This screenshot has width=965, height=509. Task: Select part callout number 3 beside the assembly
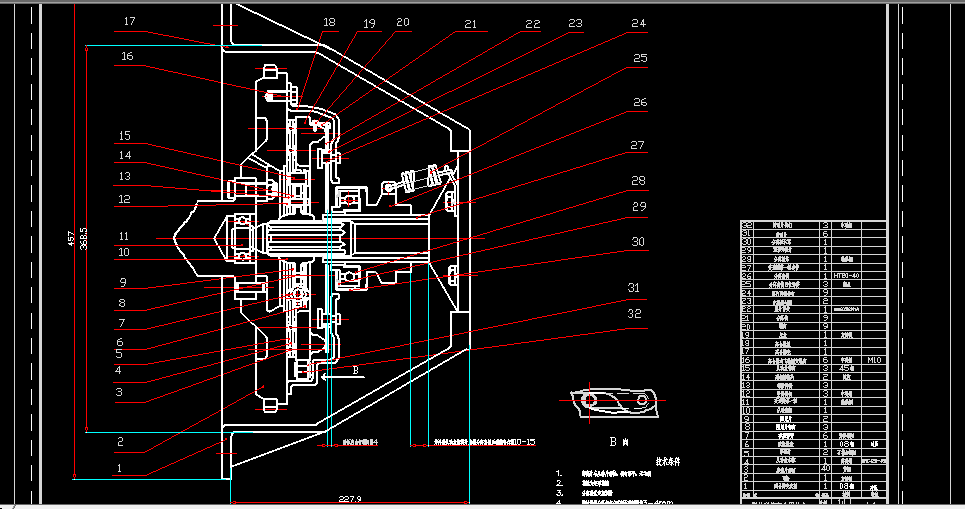(x=119, y=392)
